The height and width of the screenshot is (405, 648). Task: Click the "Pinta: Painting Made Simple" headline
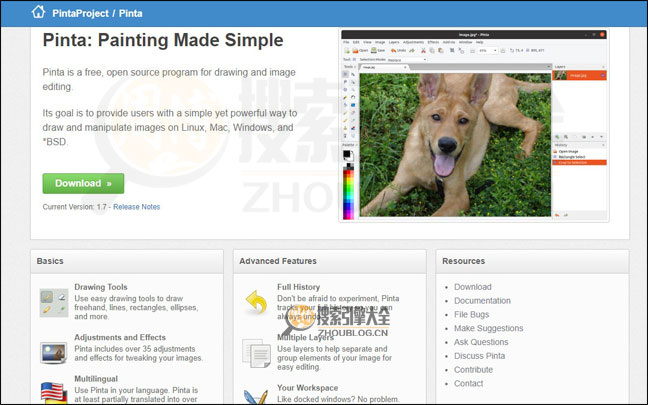[163, 40]
